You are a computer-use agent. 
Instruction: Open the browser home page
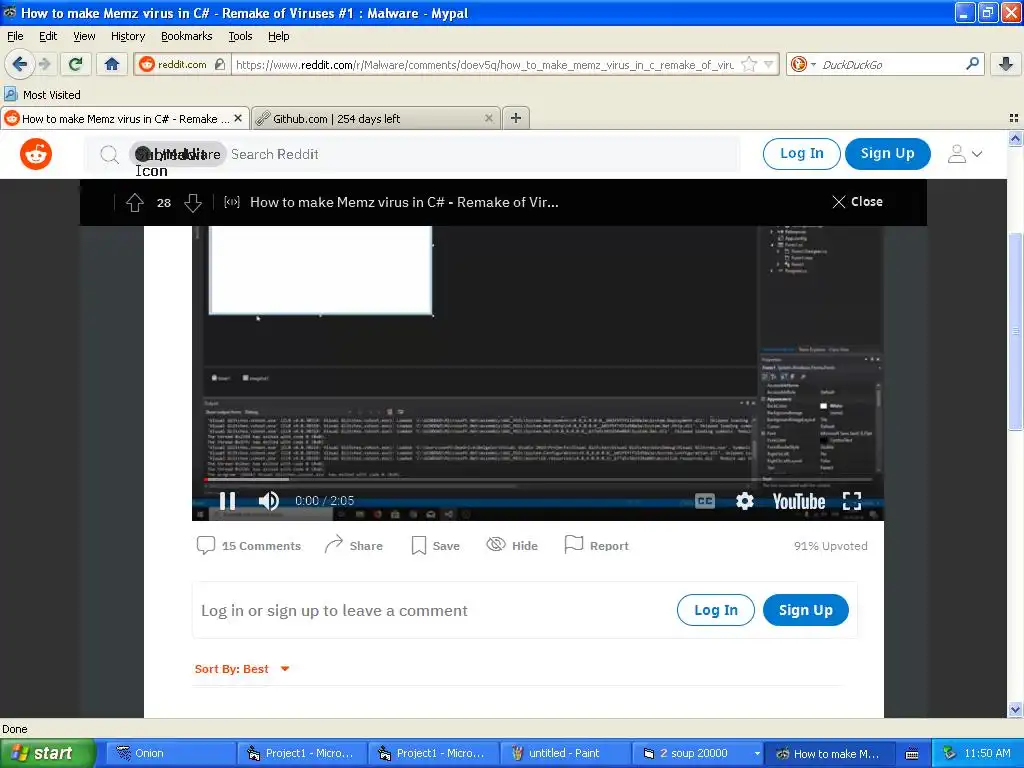coord(112,64)
